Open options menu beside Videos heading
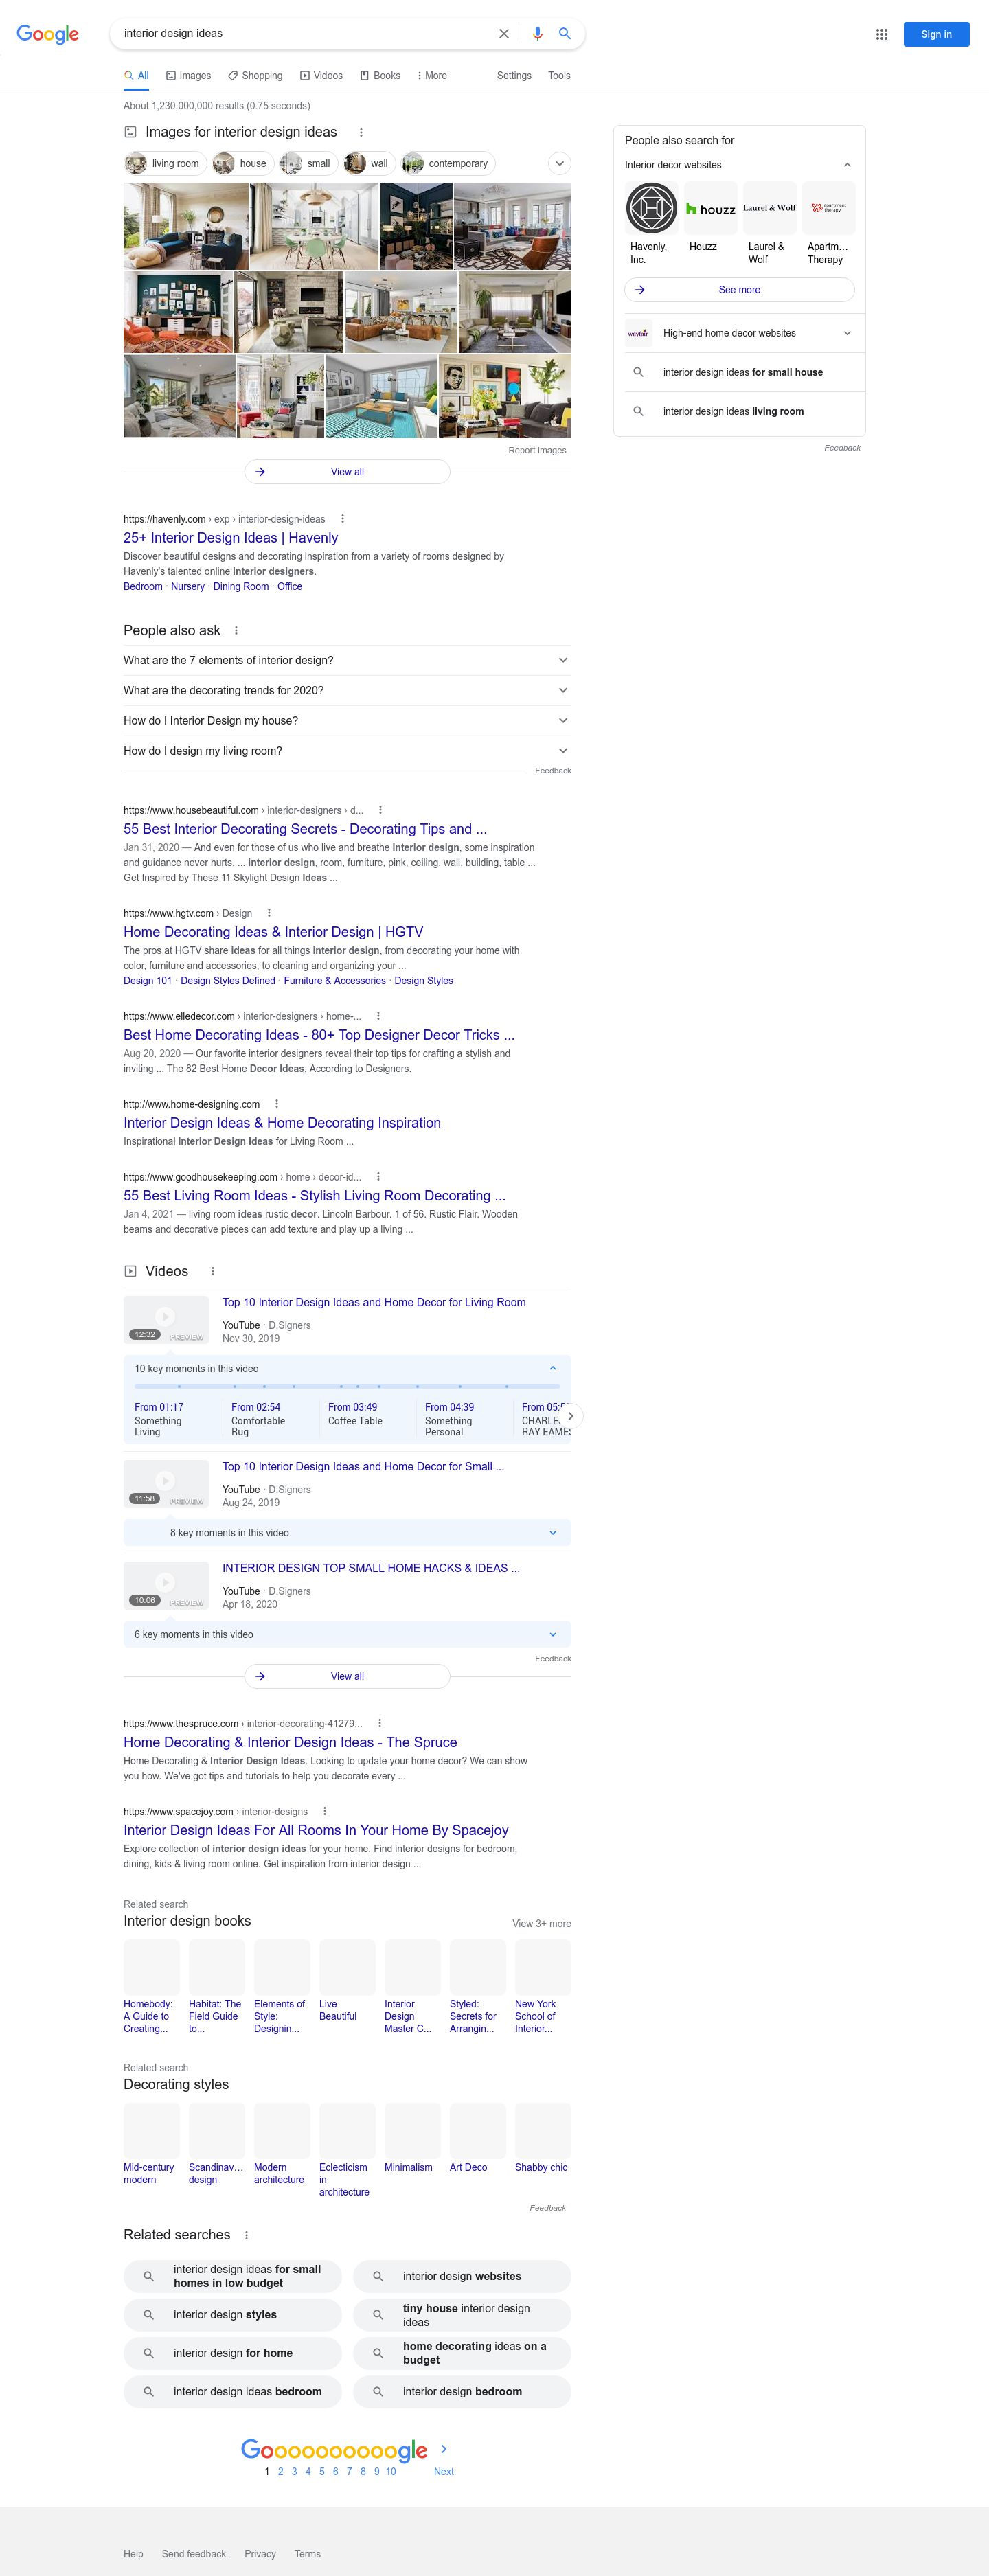The width and height of the screenshot is (989, 2576). click(x=212, y=1271)
